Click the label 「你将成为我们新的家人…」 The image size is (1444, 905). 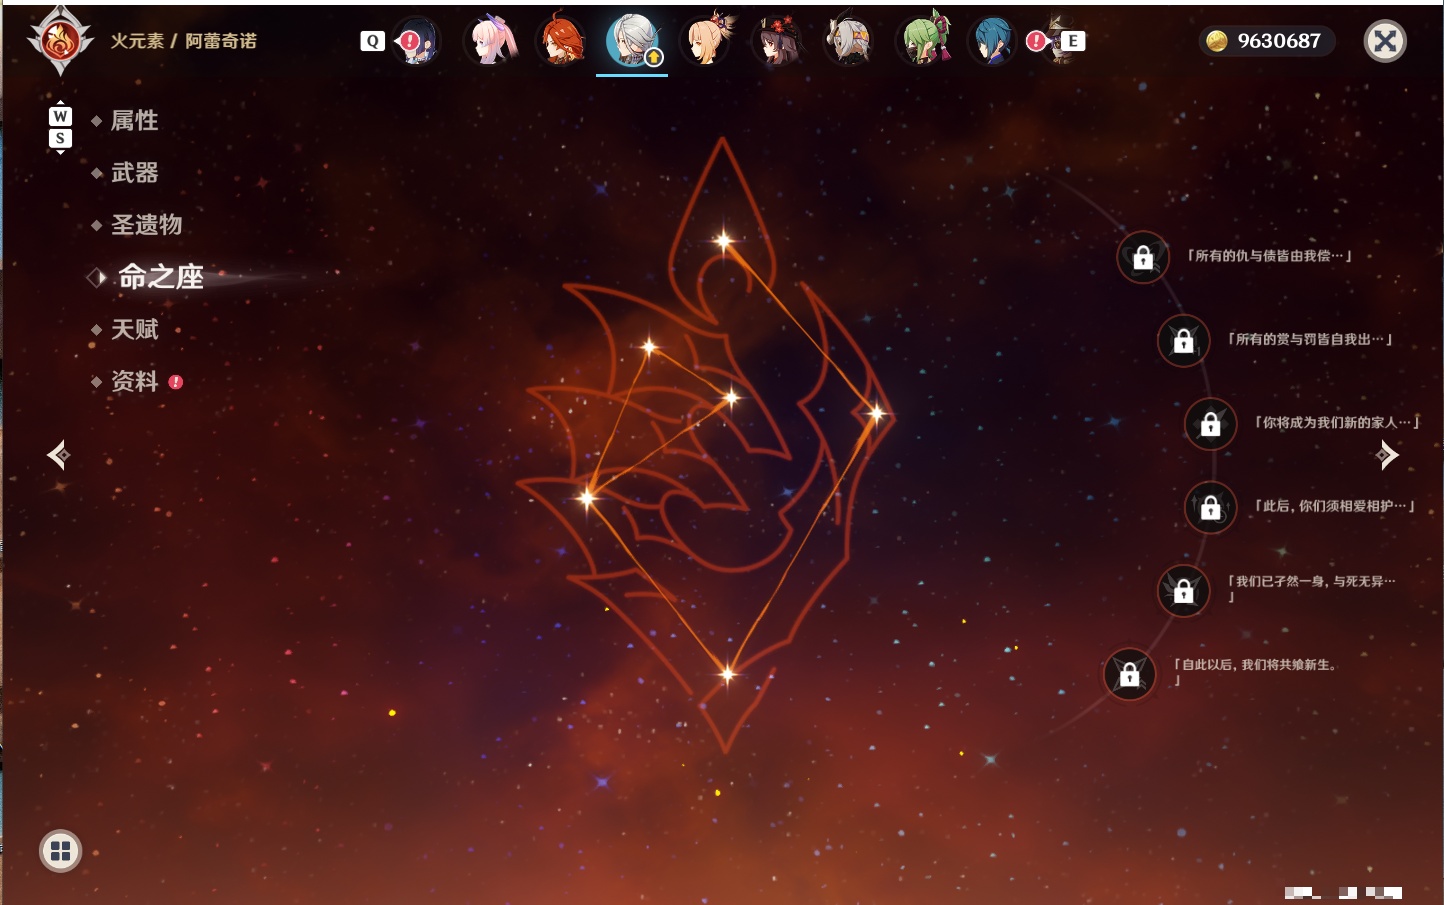coord(1337,422)
